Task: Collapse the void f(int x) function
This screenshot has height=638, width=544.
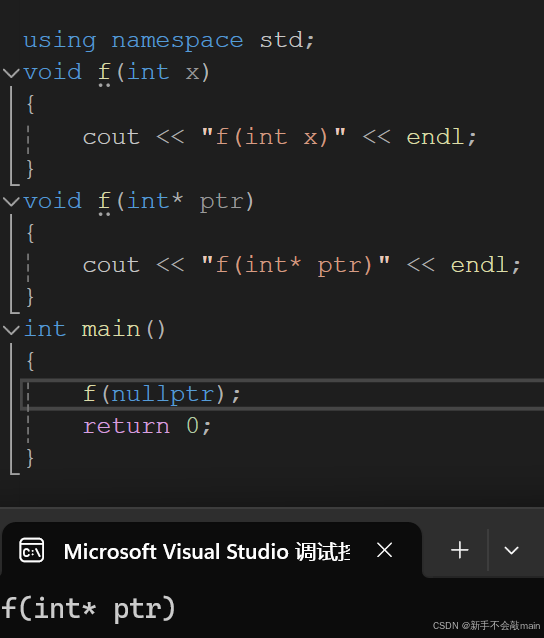Action: [11, 73]
